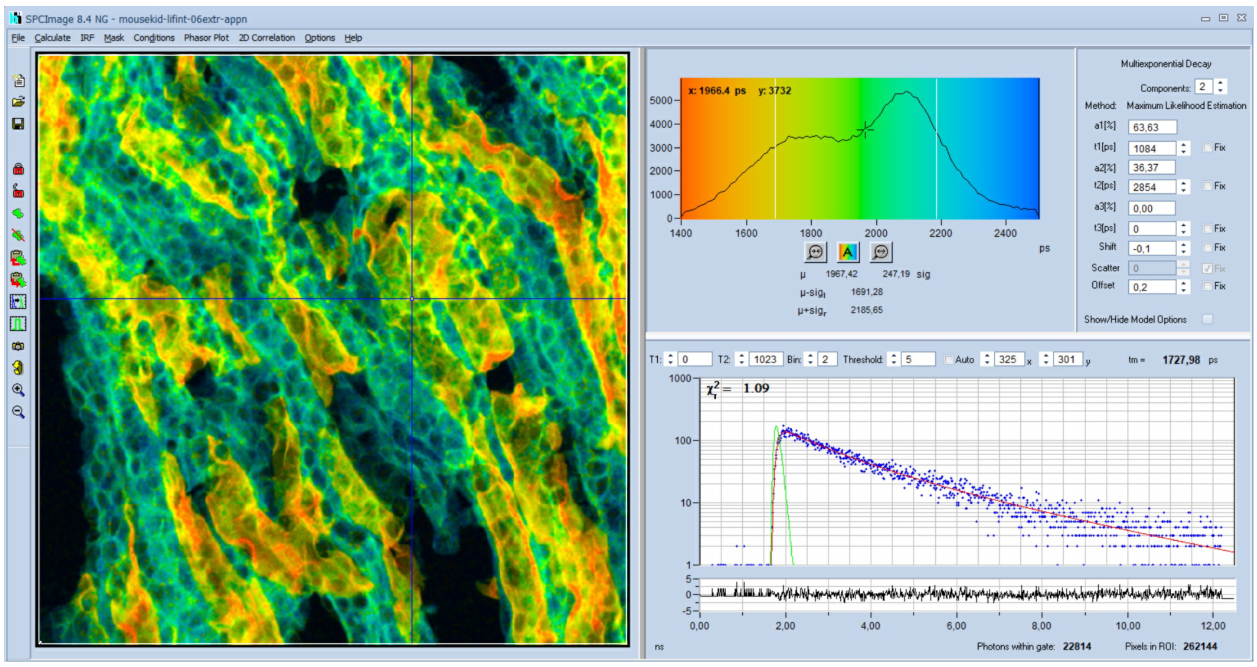This screenshot has height=667, width=1257.
Task: Click the zoom in magnifier icon
Action: pos(18,389)
